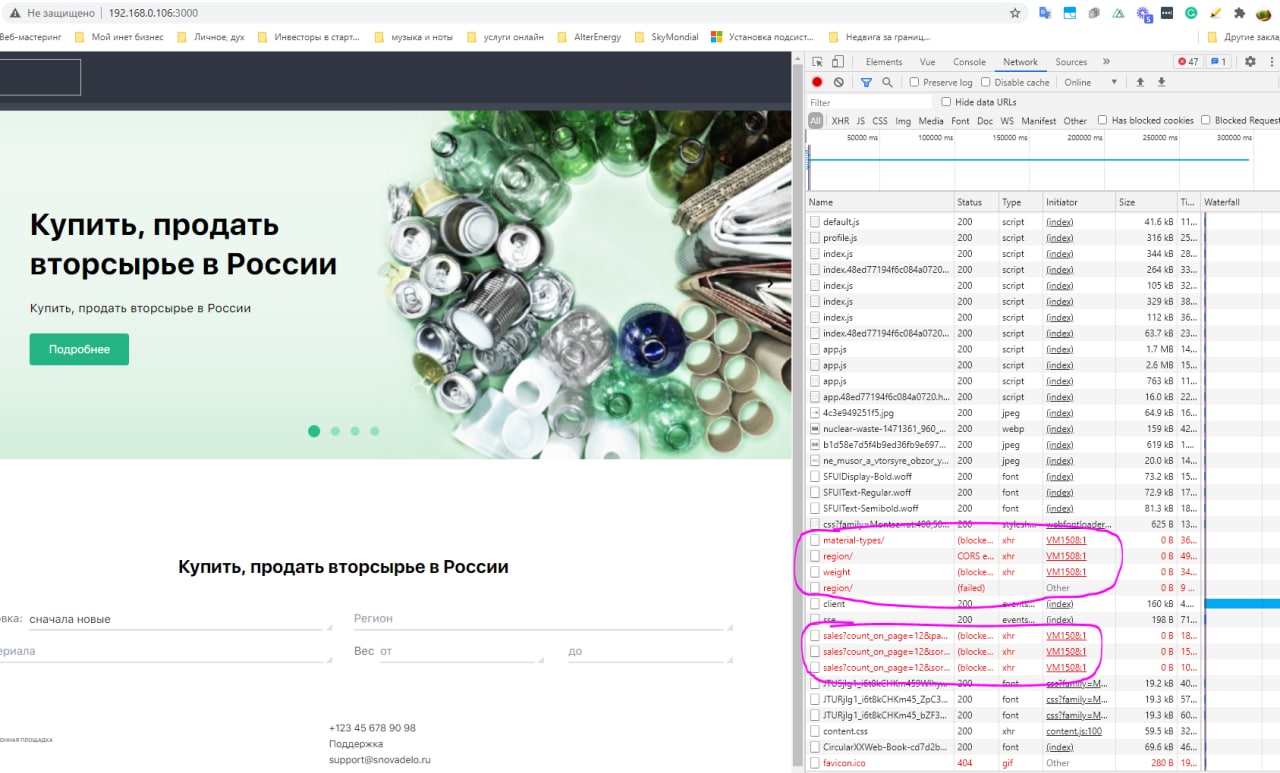Select the third carousel slide dot
The height and width of the screenshot is (773, 1280).
pos(355,431)
